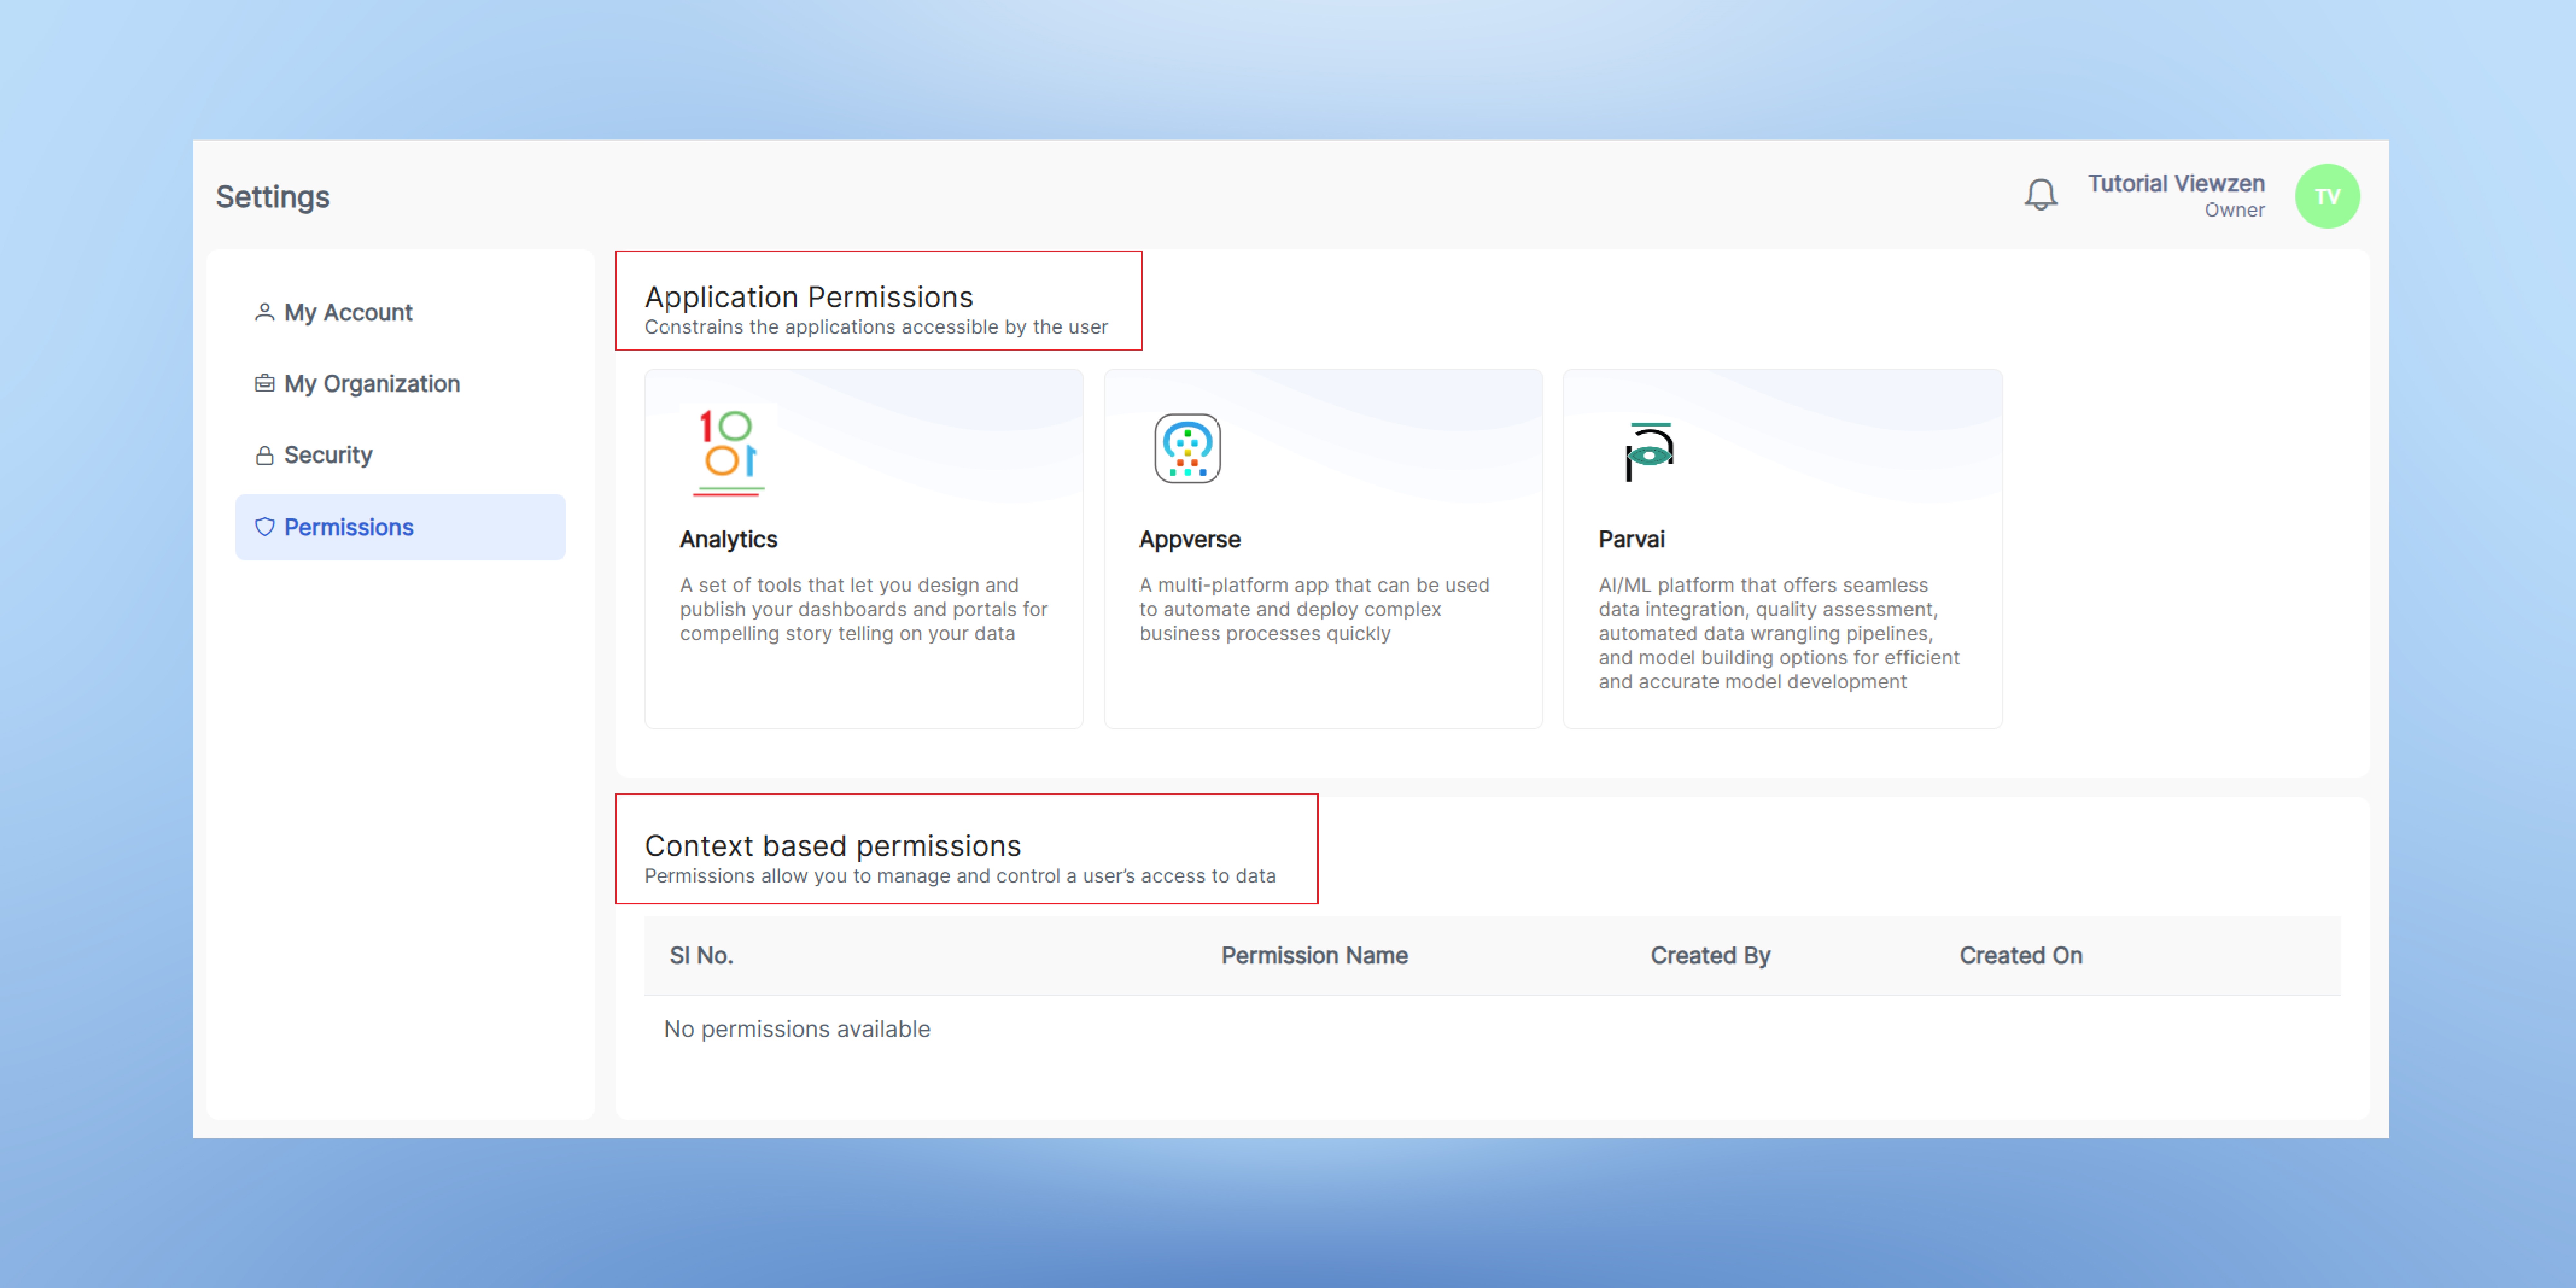Click the Parvai app logo

click(x=1648, y=452)
